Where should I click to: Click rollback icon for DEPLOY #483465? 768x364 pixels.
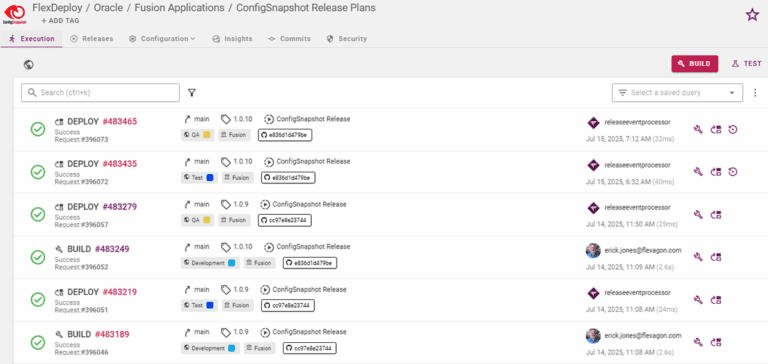pyautogui.click(x=733, y=129)
